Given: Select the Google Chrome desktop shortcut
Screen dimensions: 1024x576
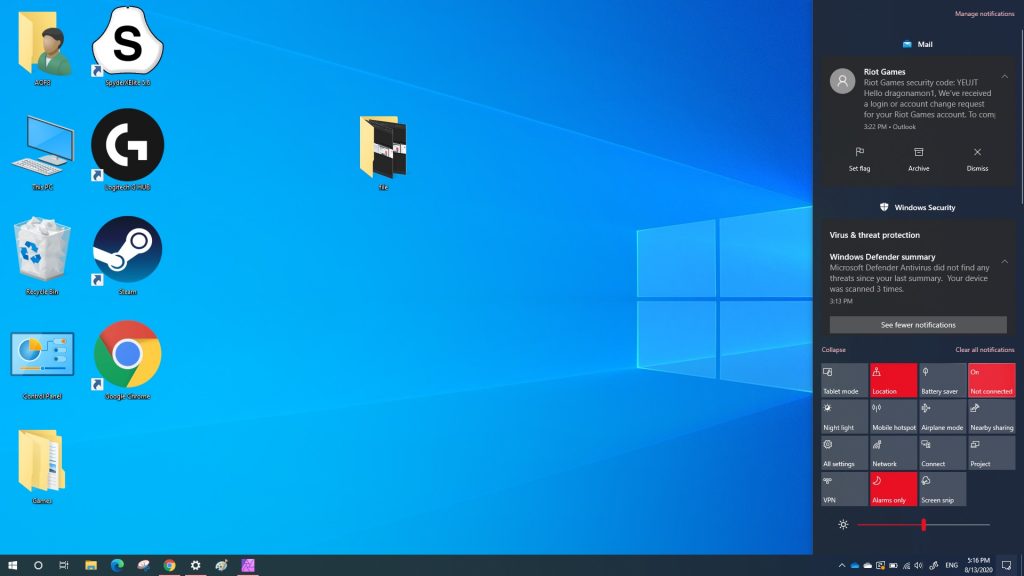Looking at the screenshot, I should coord(127,360).
